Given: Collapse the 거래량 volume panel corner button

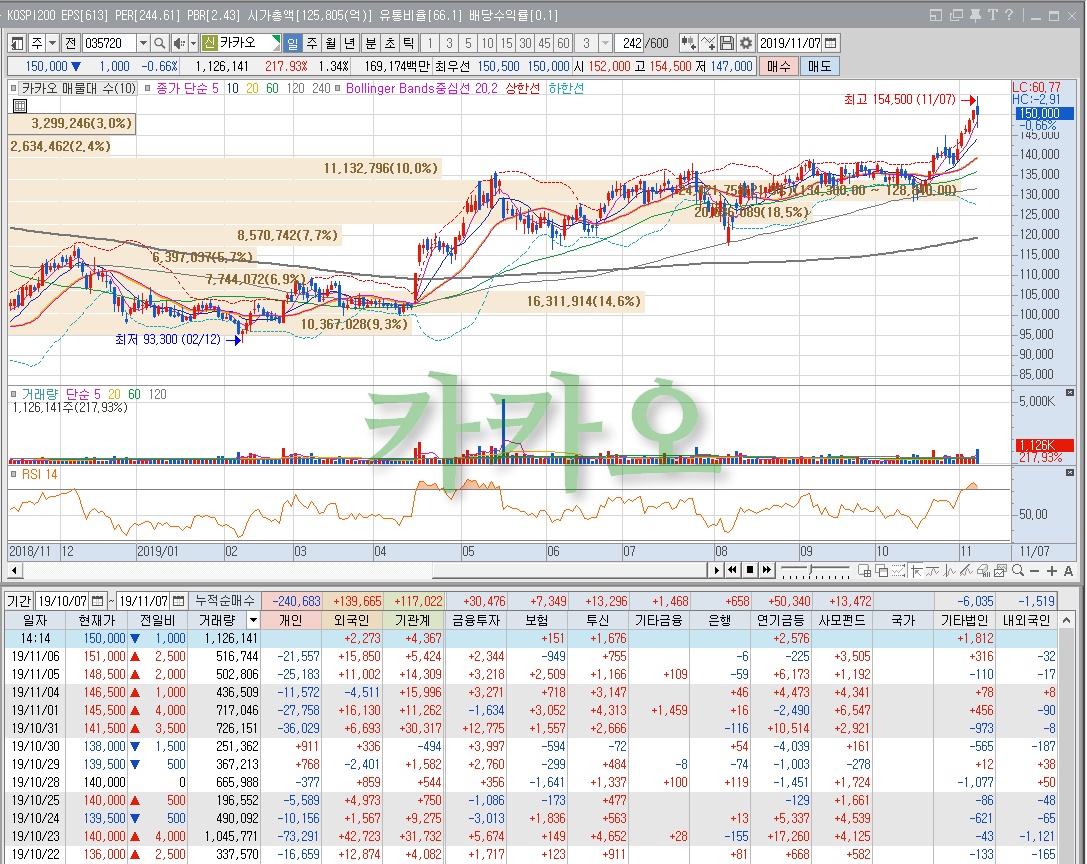Looking at the screenshot, I should [x=1070, y=392].
